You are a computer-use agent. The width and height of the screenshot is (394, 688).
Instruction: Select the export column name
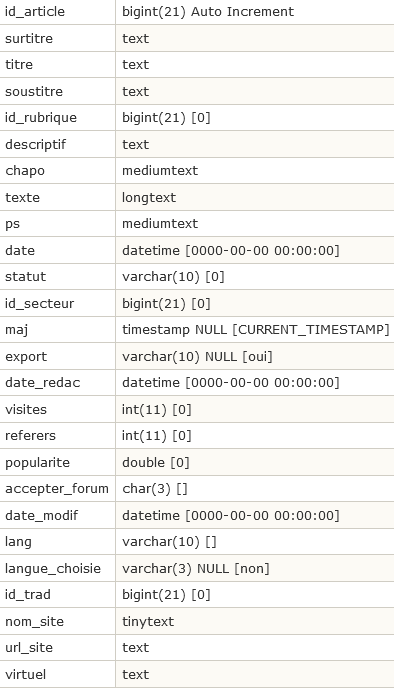(26, 356)
